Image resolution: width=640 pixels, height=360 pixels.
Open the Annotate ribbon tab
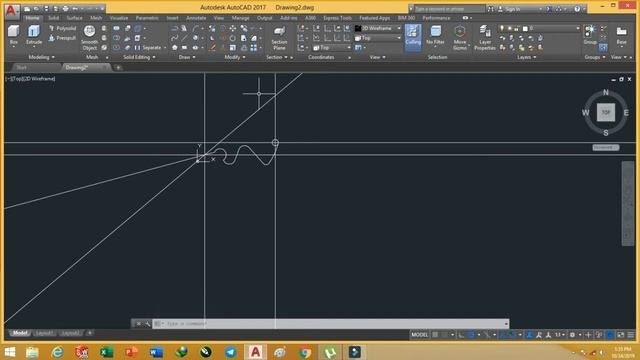coord(196,18)
